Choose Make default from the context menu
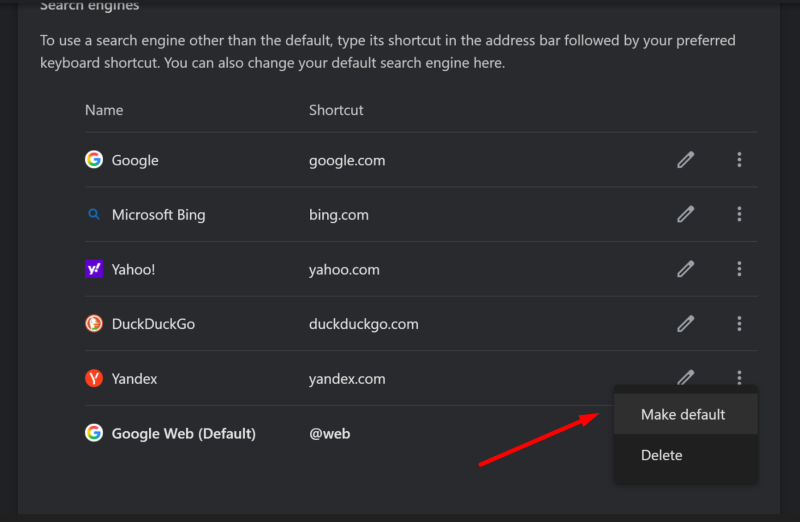800x522 pixels. pyautogui.click(x=683, y=414)
